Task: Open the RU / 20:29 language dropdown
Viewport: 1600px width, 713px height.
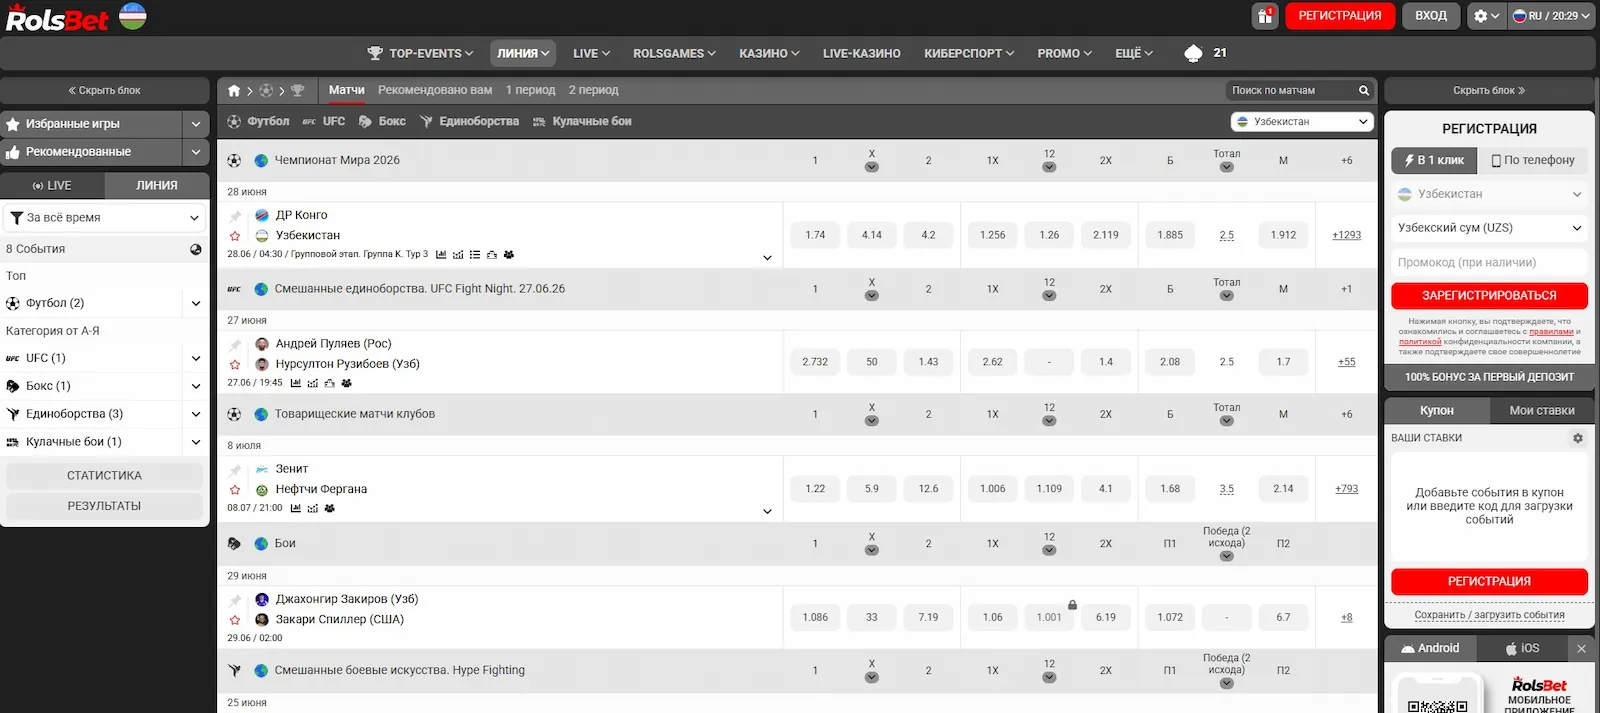Action: (x=1551, y=16)
